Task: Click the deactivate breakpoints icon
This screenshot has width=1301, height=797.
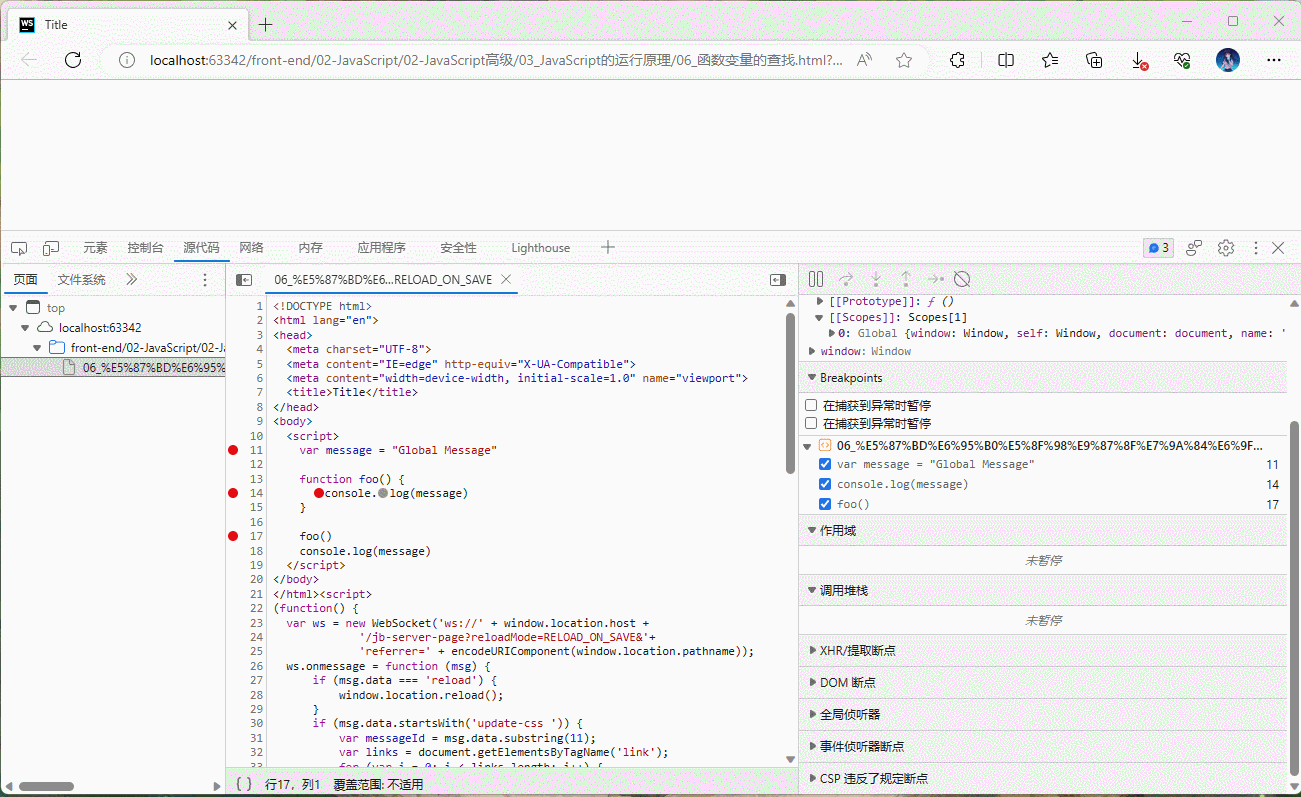Action: click(962, 279)
